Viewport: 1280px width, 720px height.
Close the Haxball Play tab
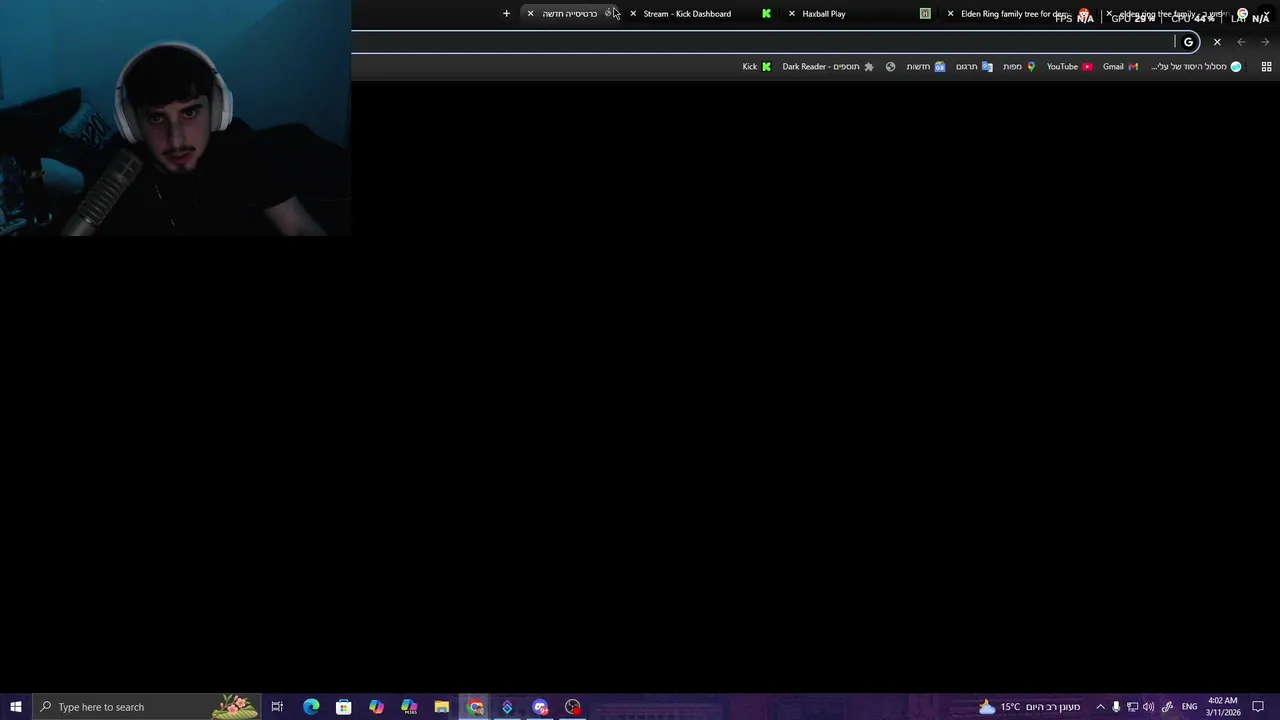pyautogui.click(x=792, y=13)
